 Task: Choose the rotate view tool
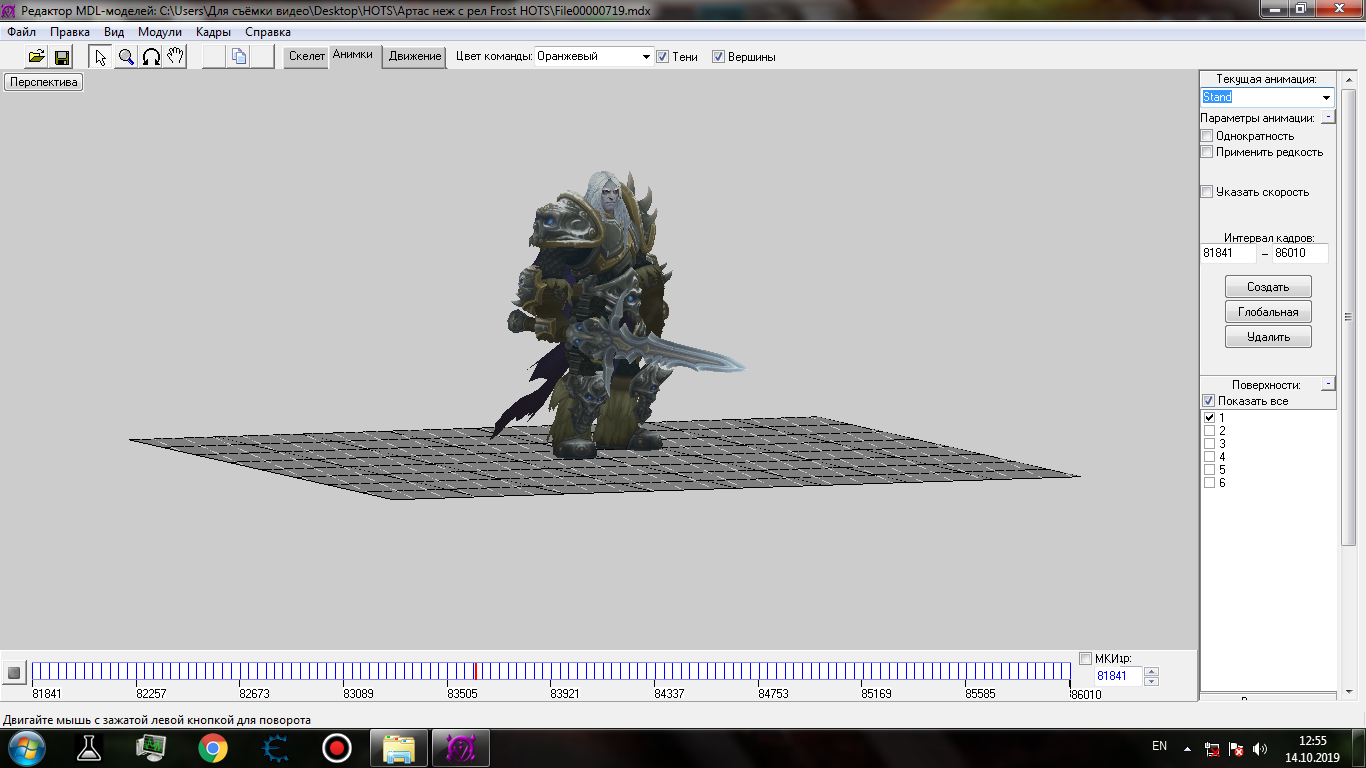pyautogui.click(x=151, y=57)
